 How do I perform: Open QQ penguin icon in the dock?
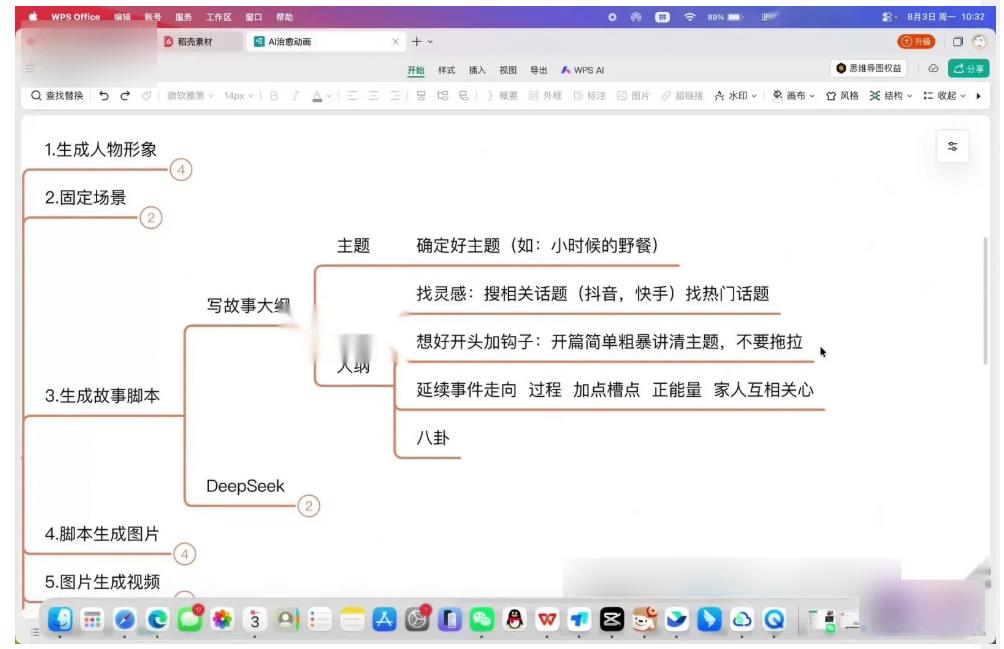[514, 619]
